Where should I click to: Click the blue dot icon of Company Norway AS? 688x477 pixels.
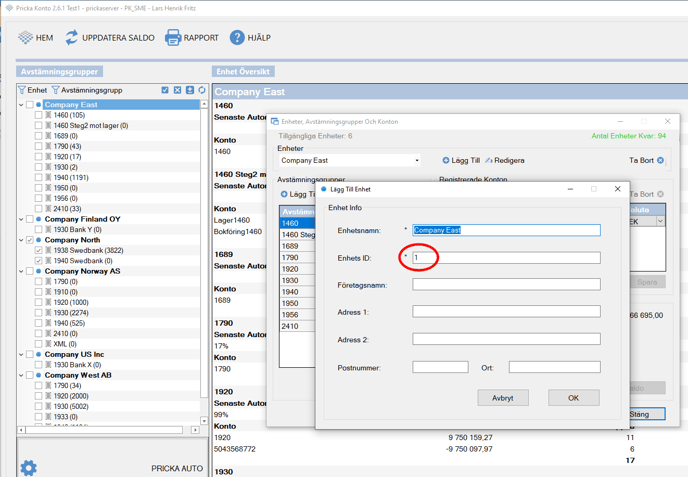coord(39,271)
